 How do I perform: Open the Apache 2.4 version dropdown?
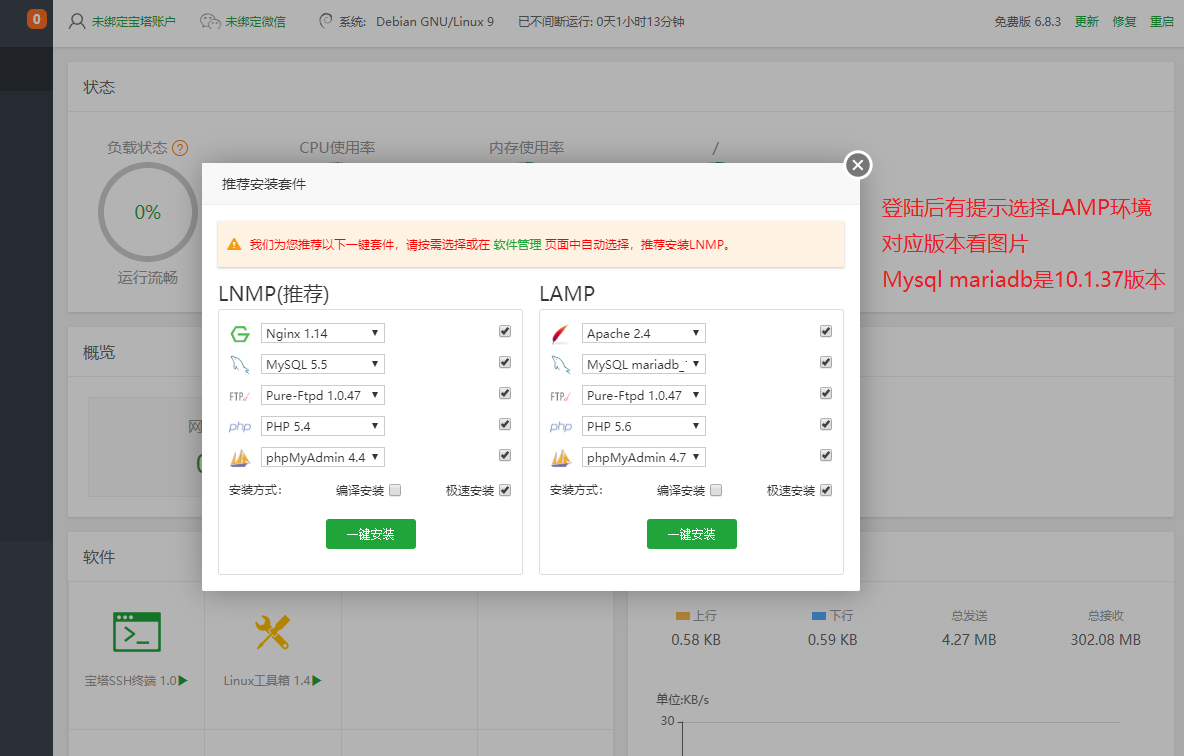643,333
